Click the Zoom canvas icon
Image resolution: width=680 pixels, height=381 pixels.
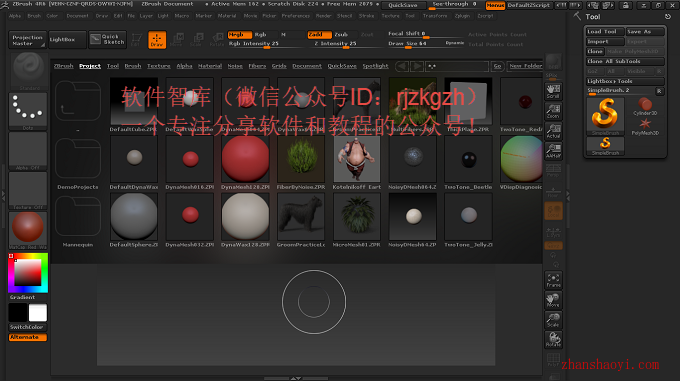553,111
